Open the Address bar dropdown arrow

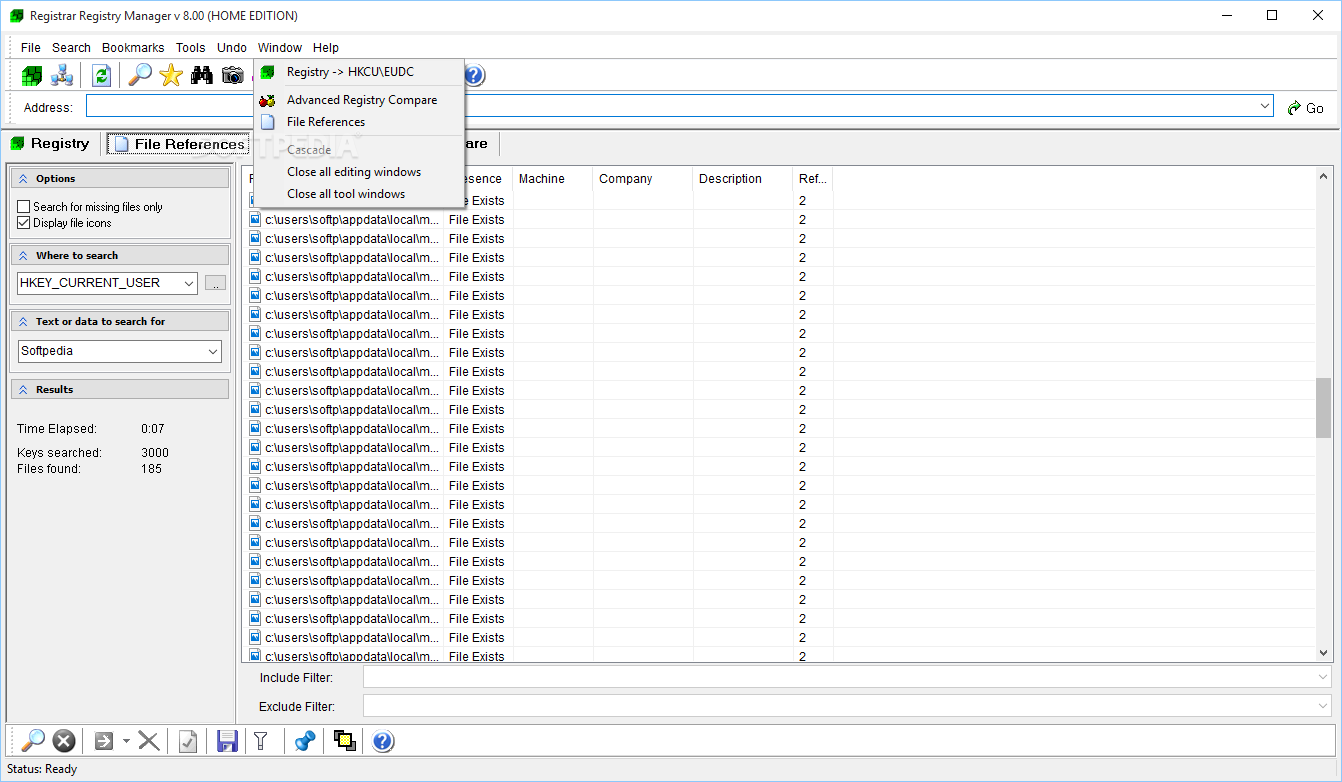point(1265,106)
